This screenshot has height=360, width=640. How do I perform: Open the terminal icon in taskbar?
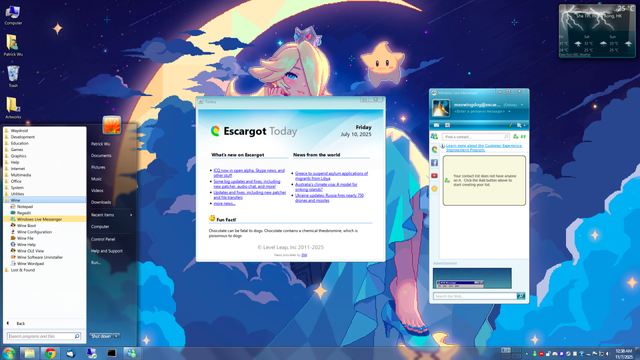pyautogui.click(x=111, y=353)
